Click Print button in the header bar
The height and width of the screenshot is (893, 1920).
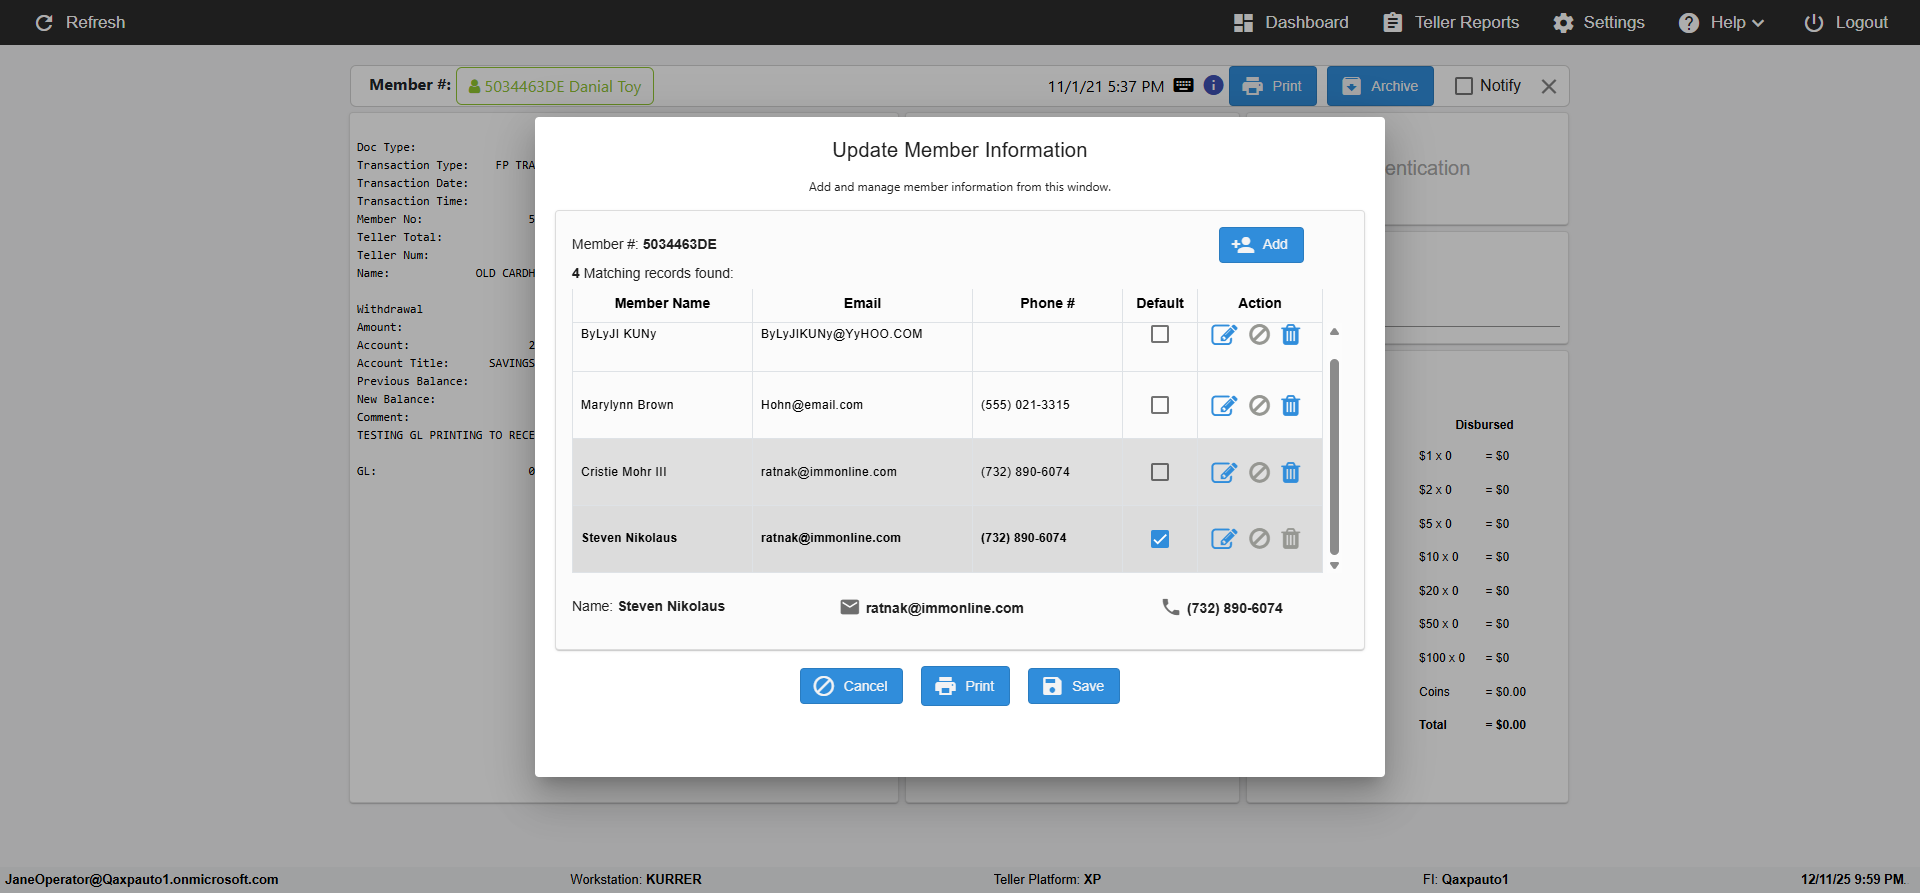point(1273,86)
